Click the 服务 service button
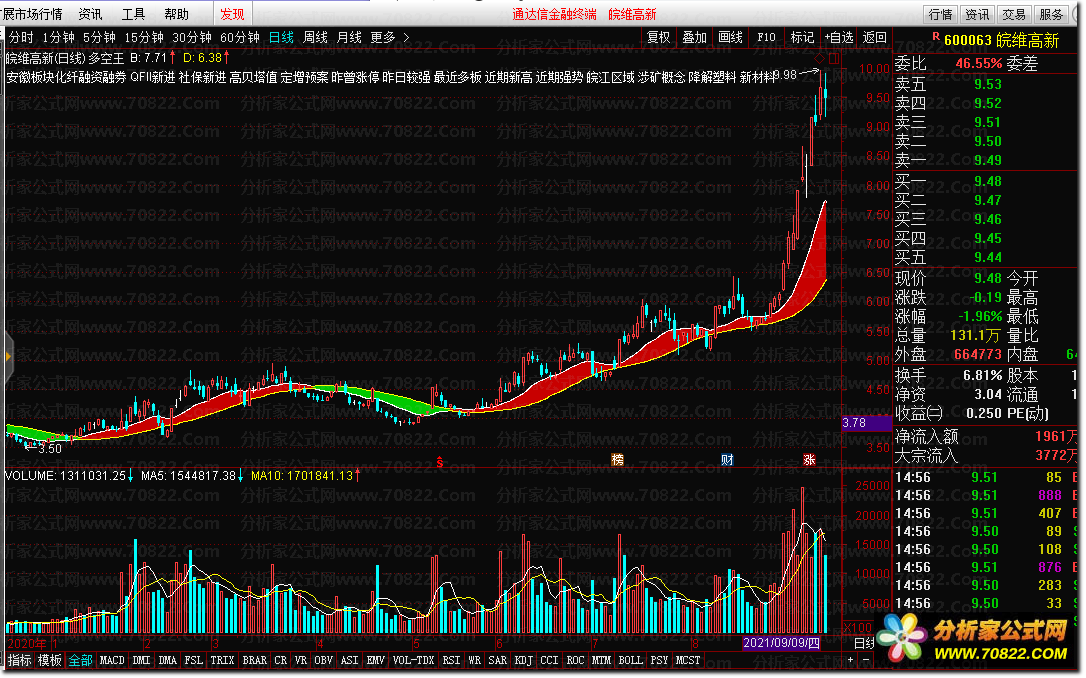Viewport: 1086px width, 678px height. (x=1051, y=14)
